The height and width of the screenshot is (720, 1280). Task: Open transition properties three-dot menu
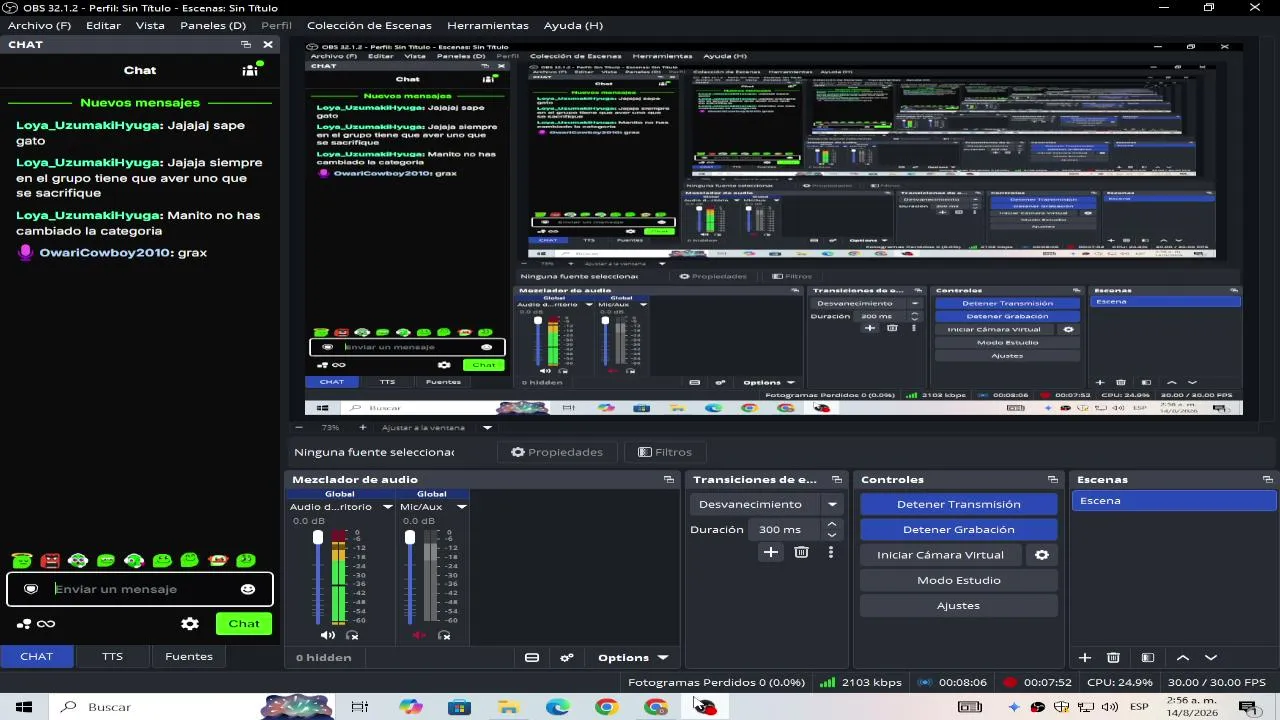click(x=830, y=552)
